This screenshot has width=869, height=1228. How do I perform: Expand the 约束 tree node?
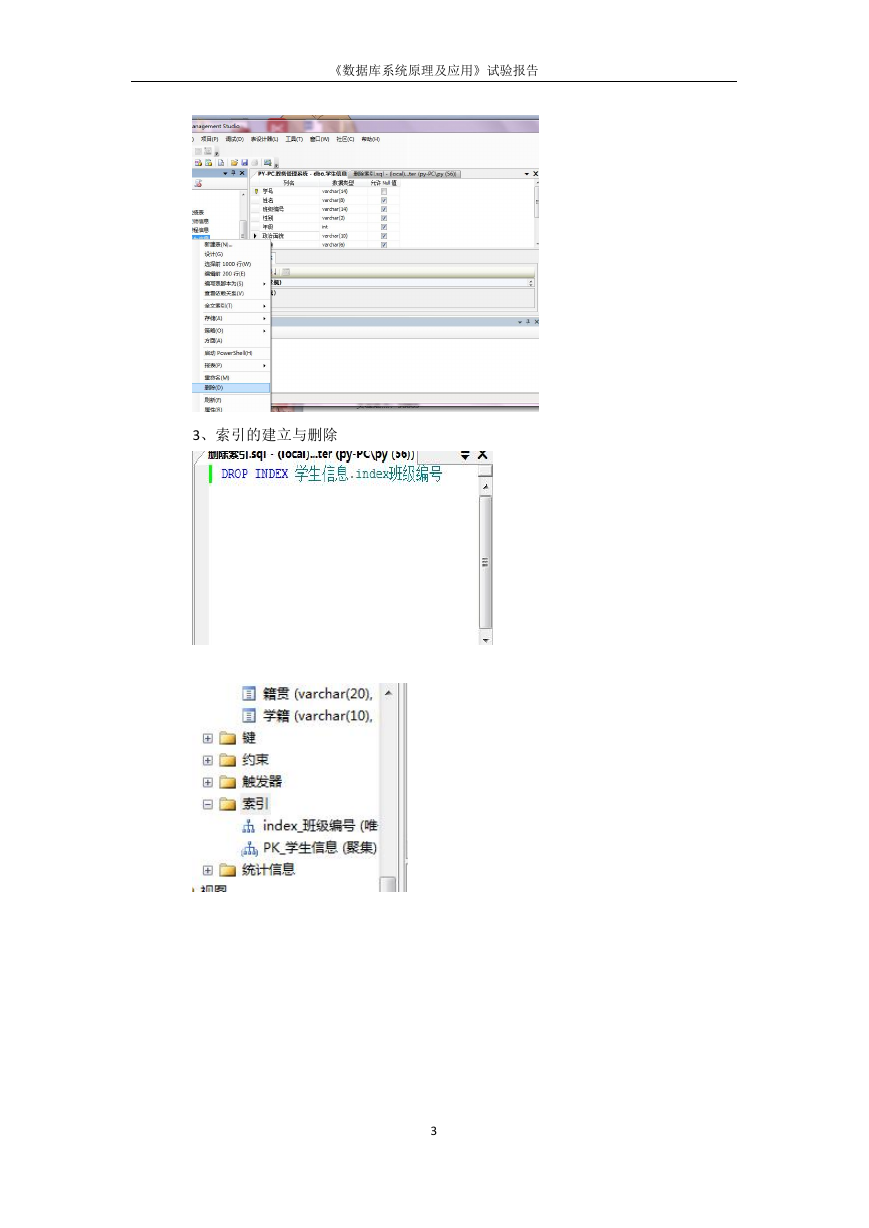[x=207, y=760]
